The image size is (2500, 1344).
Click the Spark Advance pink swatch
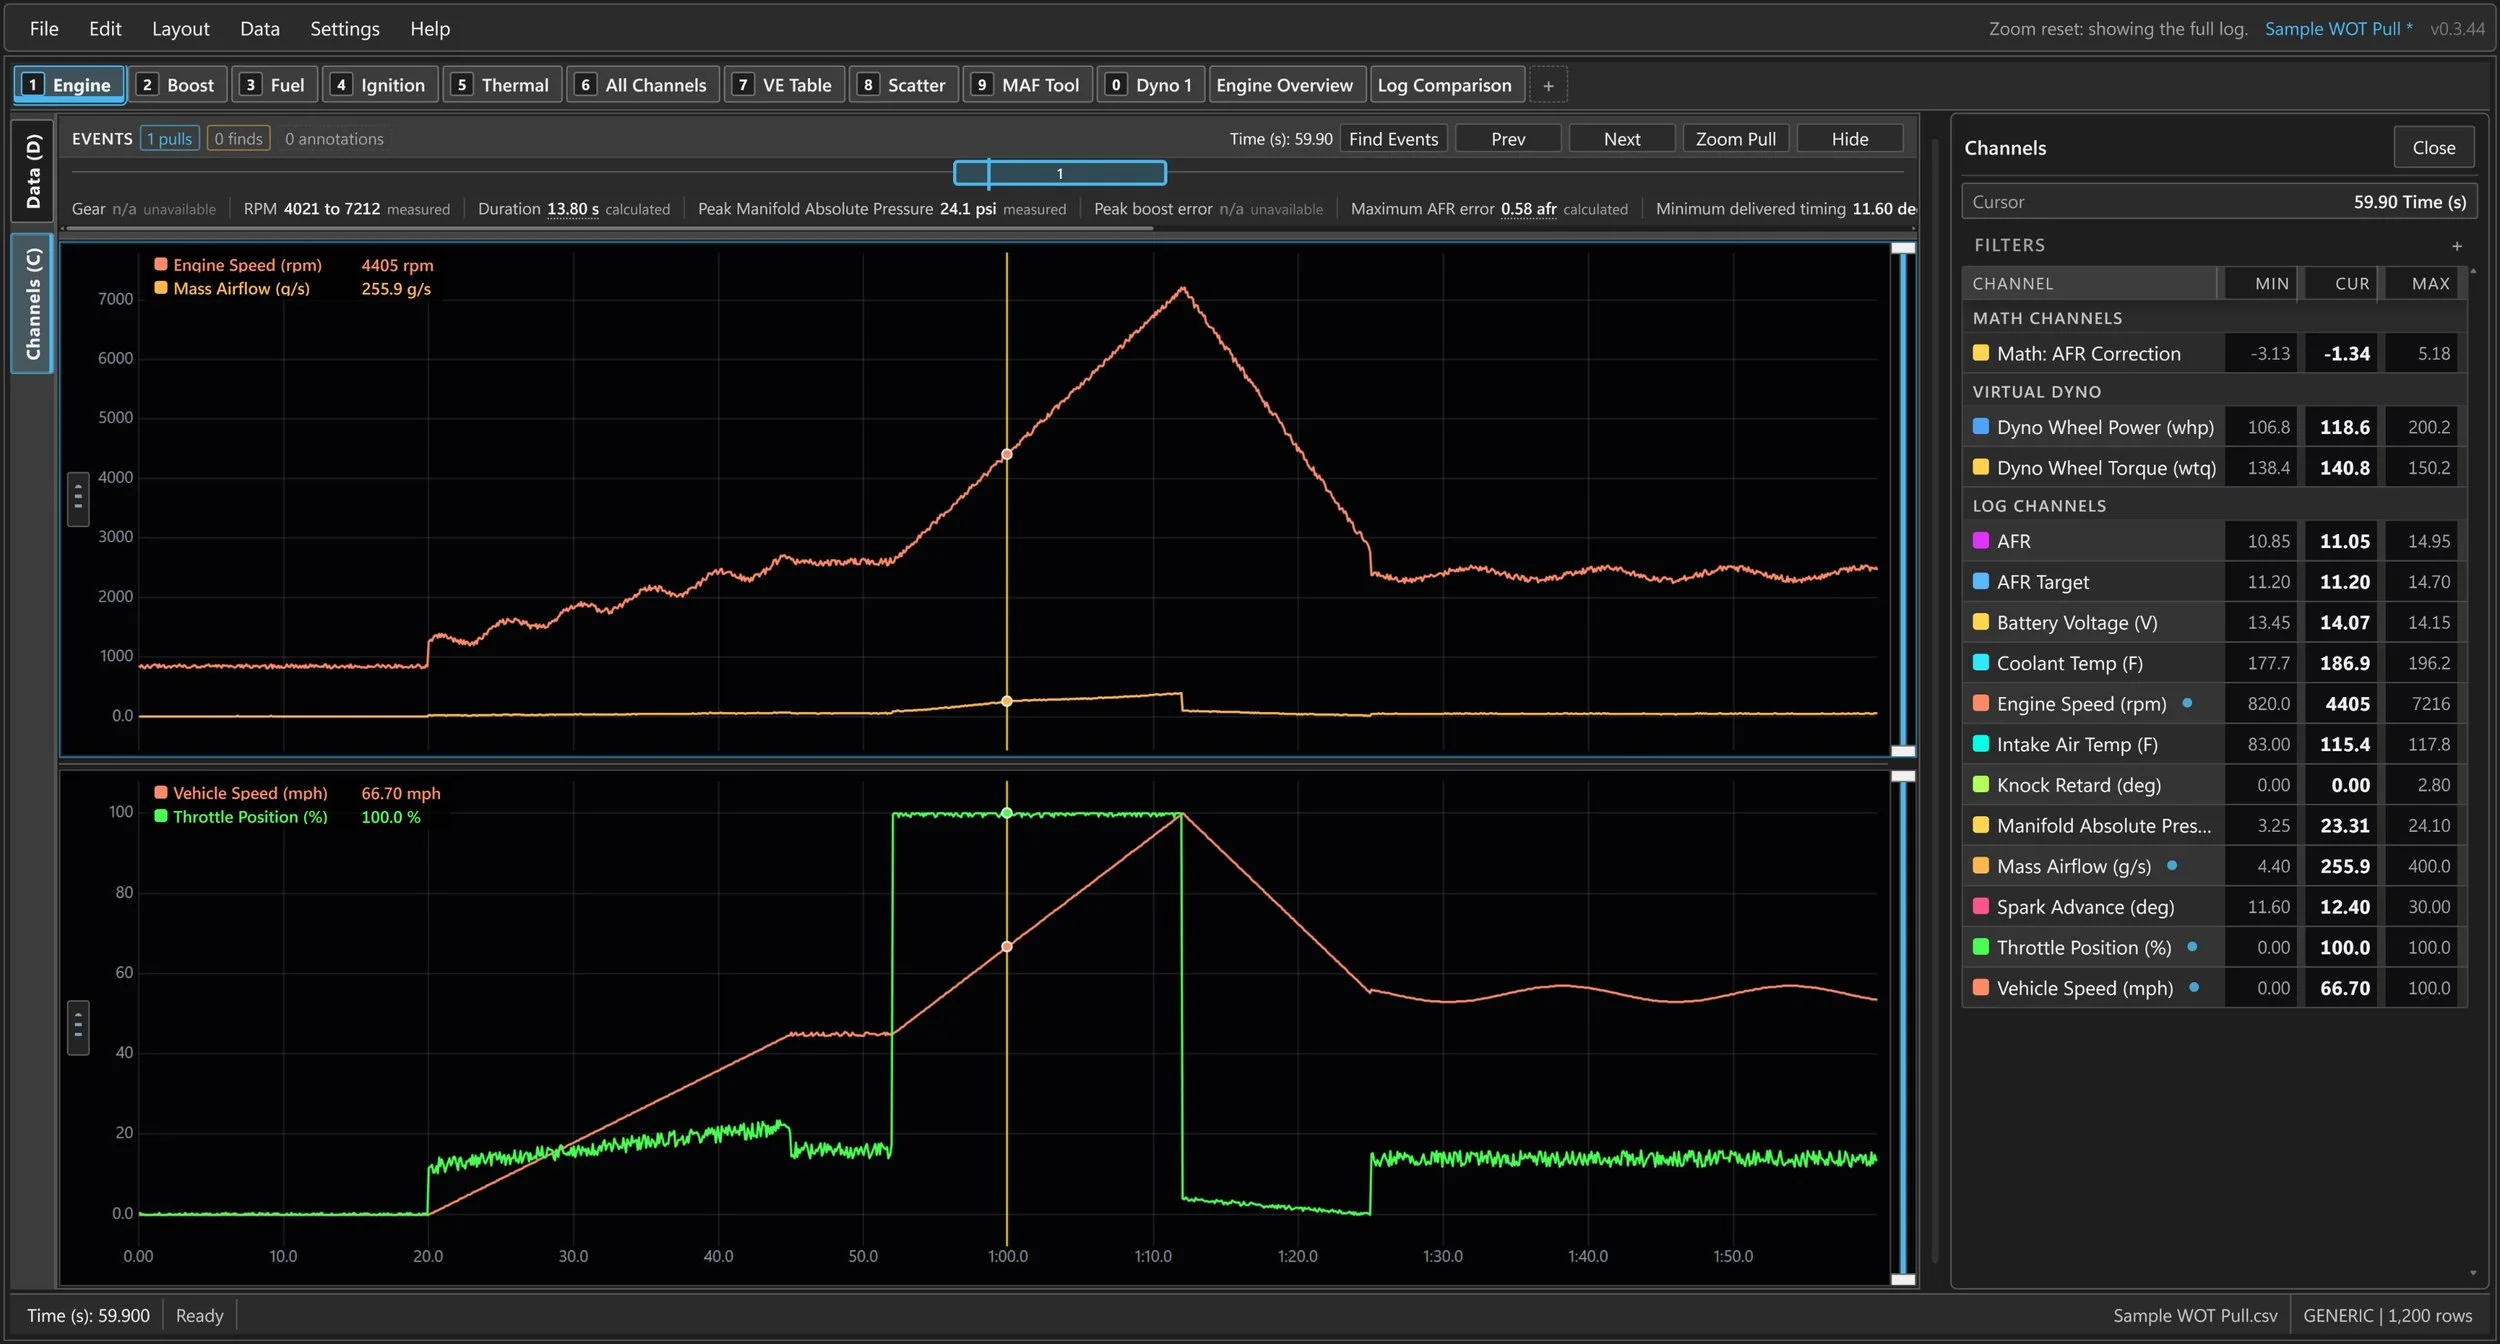point(1980,906)
